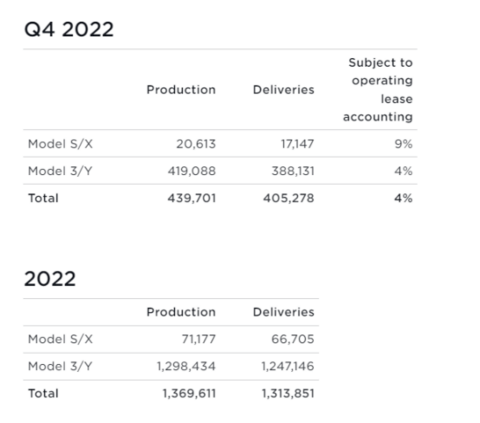Image resolution: width=480 pixels, height=423 pixels.
Task: Click the 71,177 production value
Action: coord(199,339)
